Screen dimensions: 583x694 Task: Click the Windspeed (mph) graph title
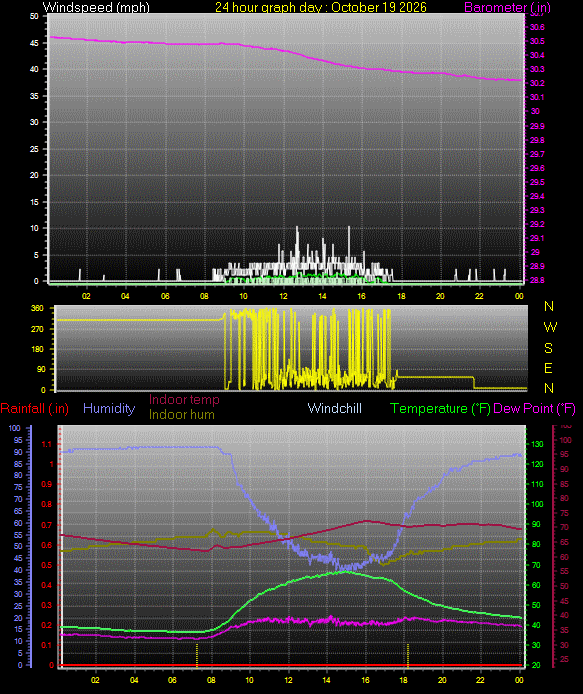(x=96, y=8)
